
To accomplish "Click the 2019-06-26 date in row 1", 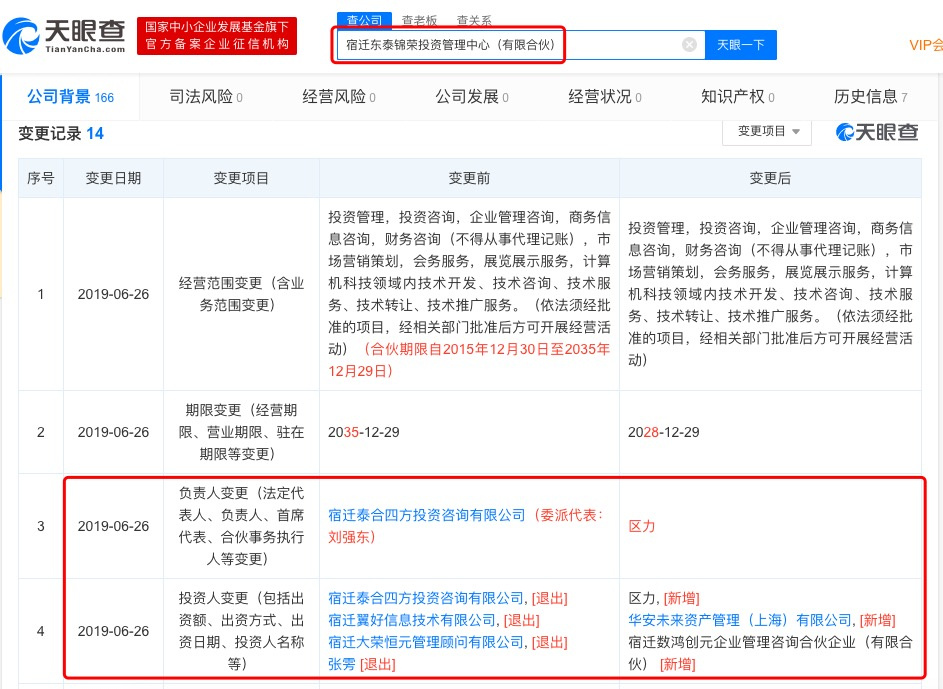I will (x=113, y=294).
